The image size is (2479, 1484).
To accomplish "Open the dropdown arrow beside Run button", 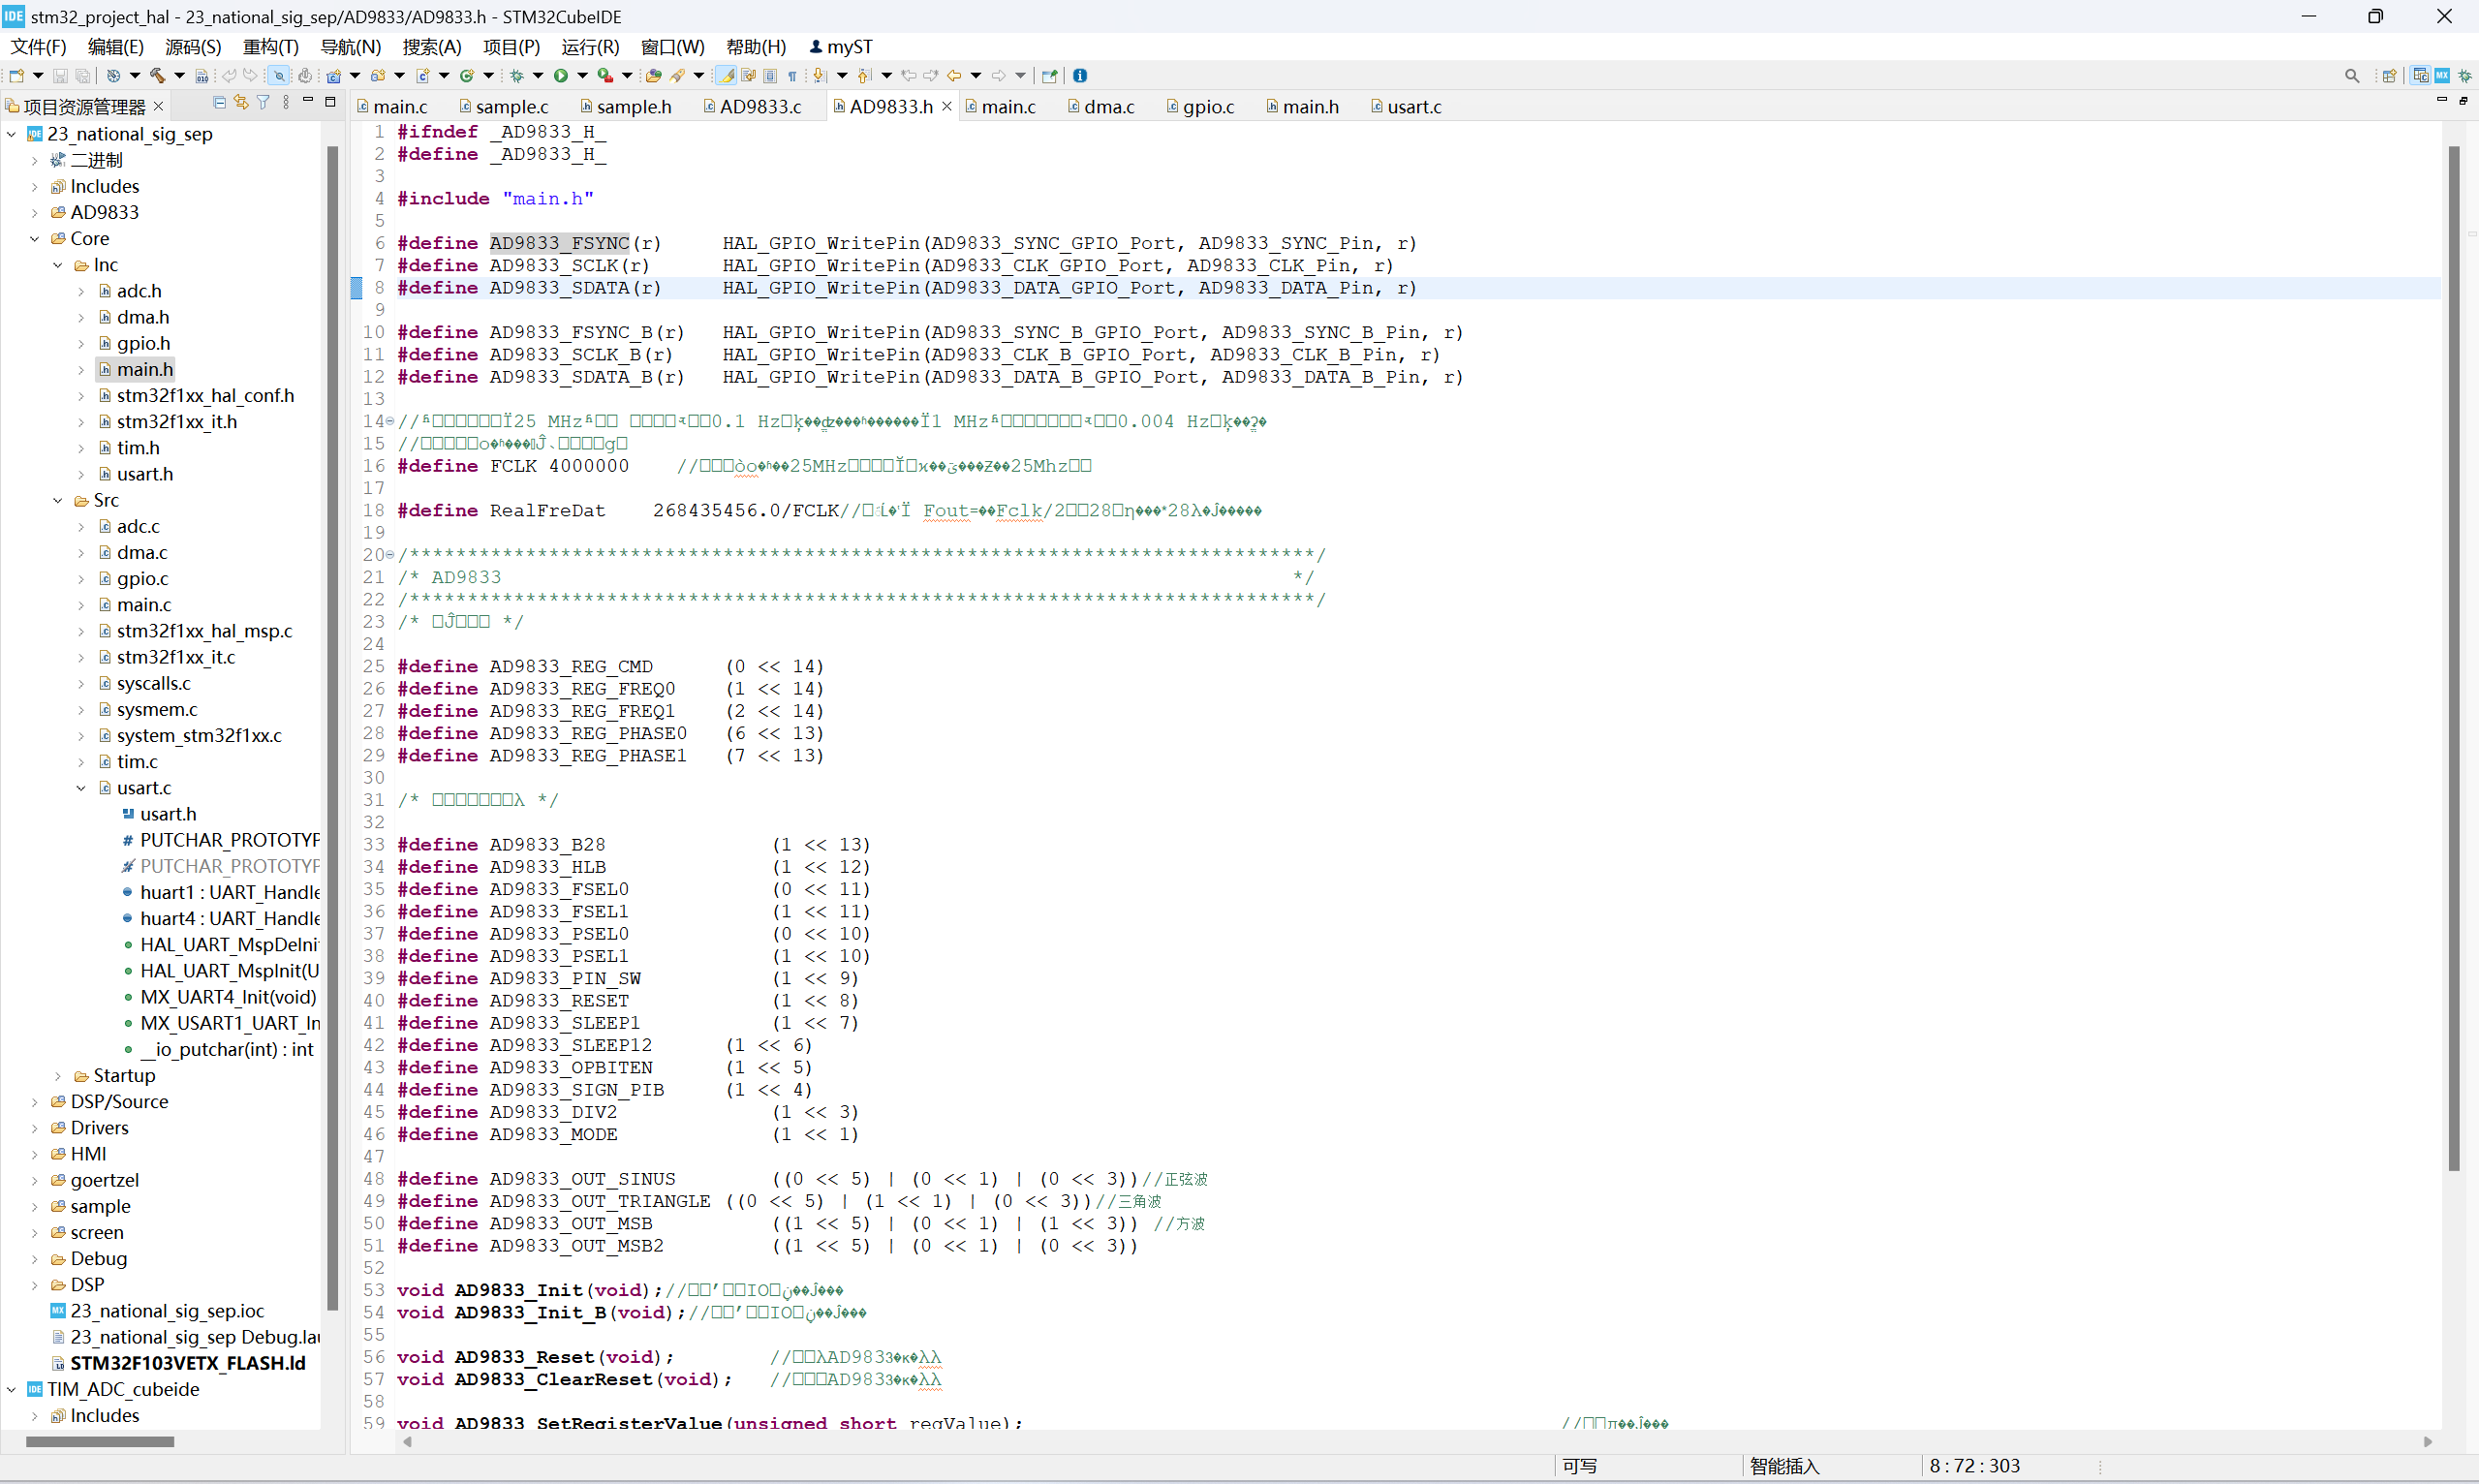I will 582,75.
